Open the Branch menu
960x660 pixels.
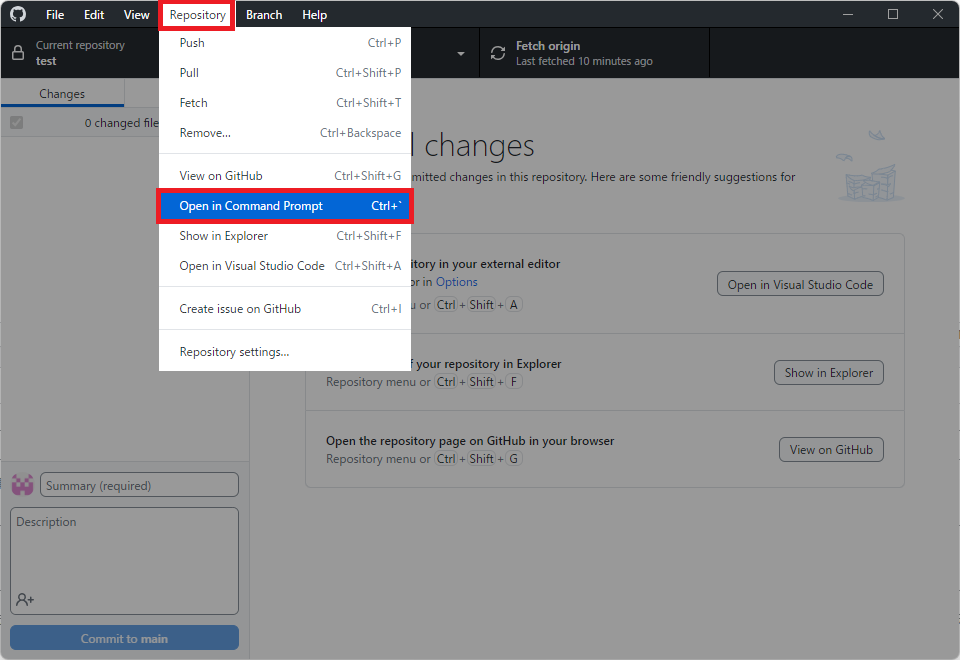(264, 15)
